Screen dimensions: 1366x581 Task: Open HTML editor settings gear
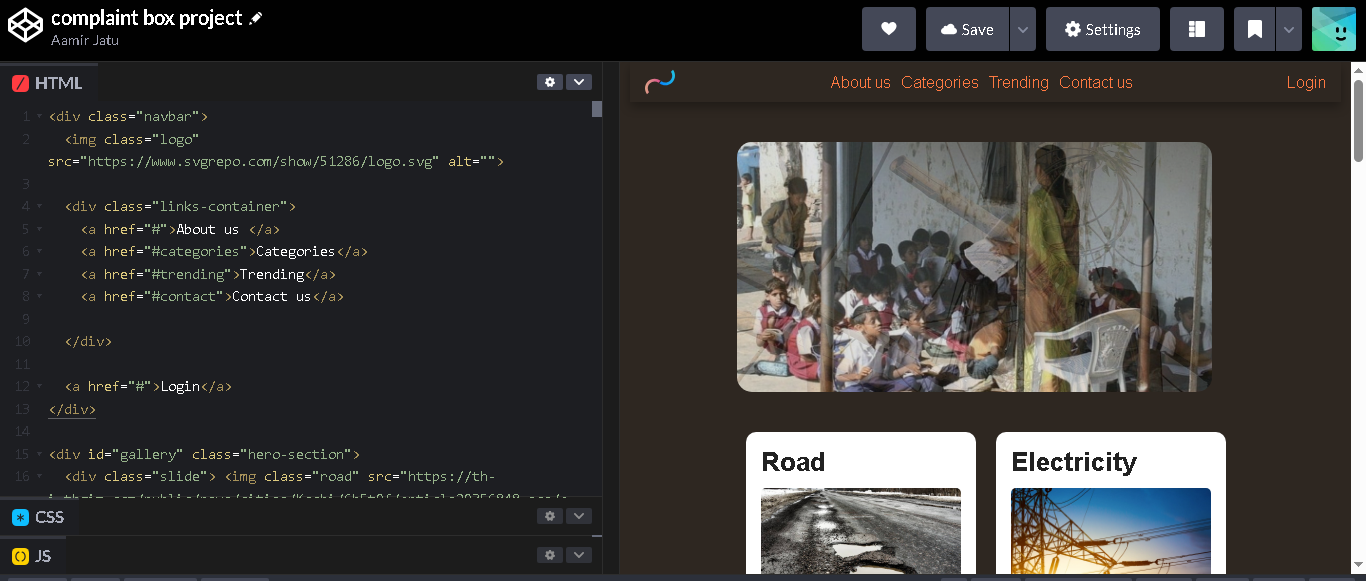[x=549, y=82]
